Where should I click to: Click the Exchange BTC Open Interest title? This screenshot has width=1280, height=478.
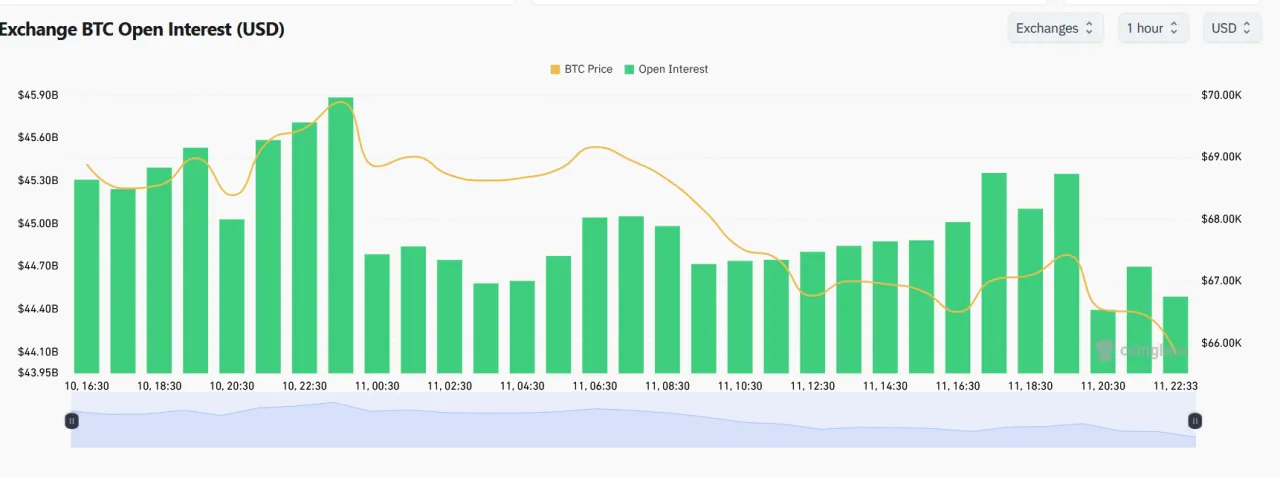[142, 29]
